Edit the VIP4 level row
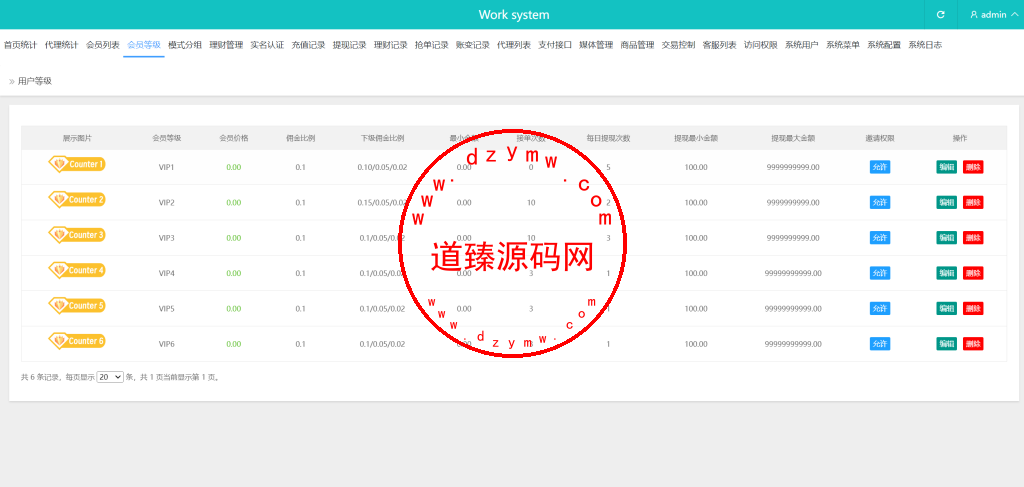The image size is (1024, 487). point(946,273)
